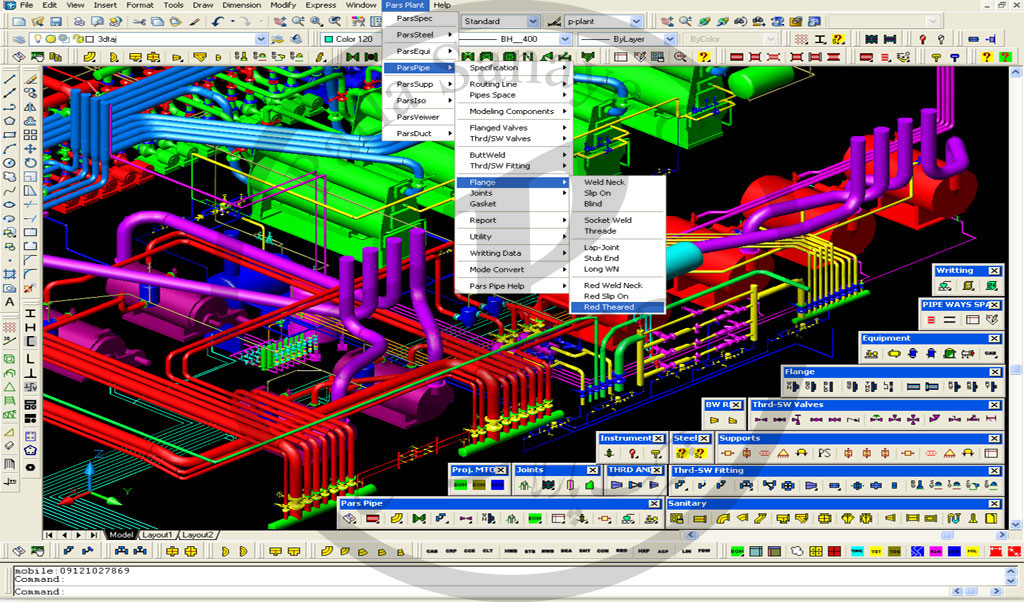Select the Move modify tool
This screenshot has height=602, width=1024.
30,149
